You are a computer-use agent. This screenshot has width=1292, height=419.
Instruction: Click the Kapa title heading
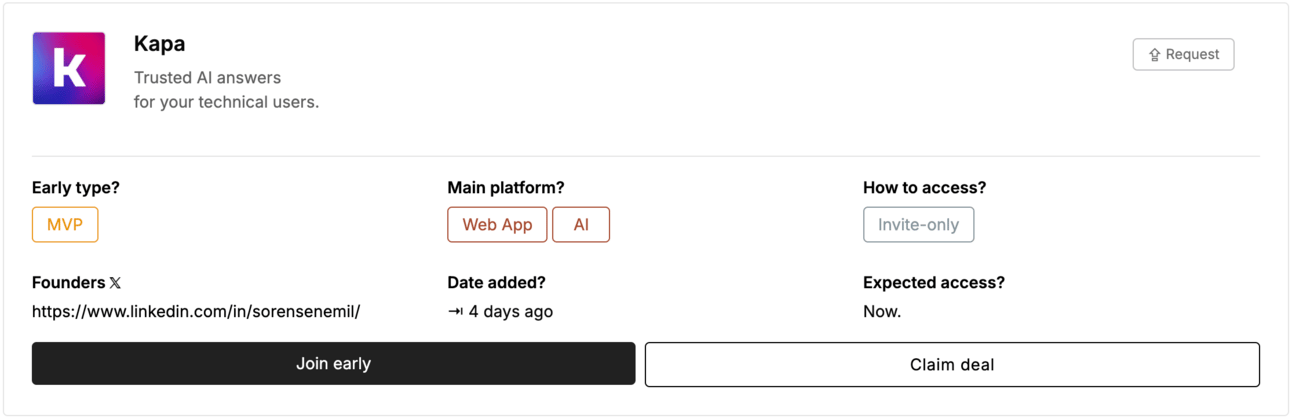[x=159, y=44]
